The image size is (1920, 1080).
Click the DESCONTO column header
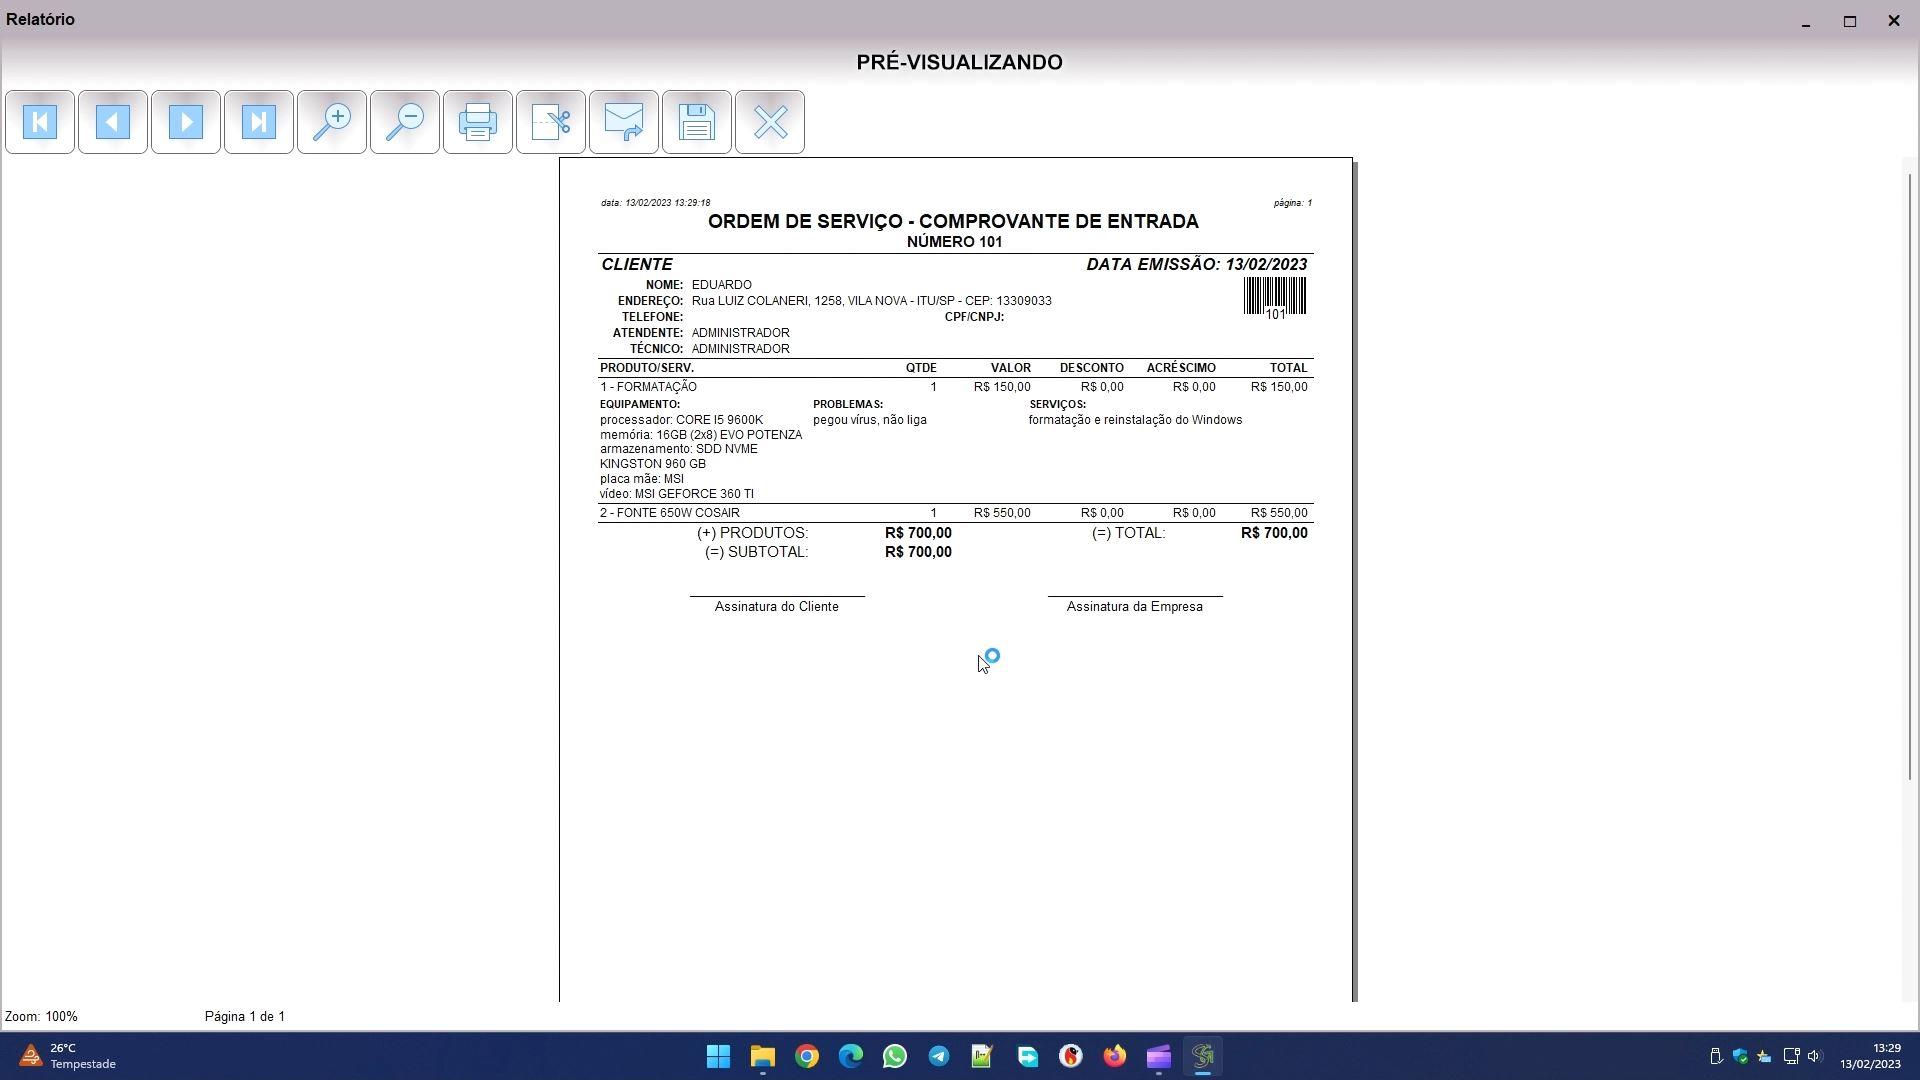pyautogui.click(x=1092, y=368)
